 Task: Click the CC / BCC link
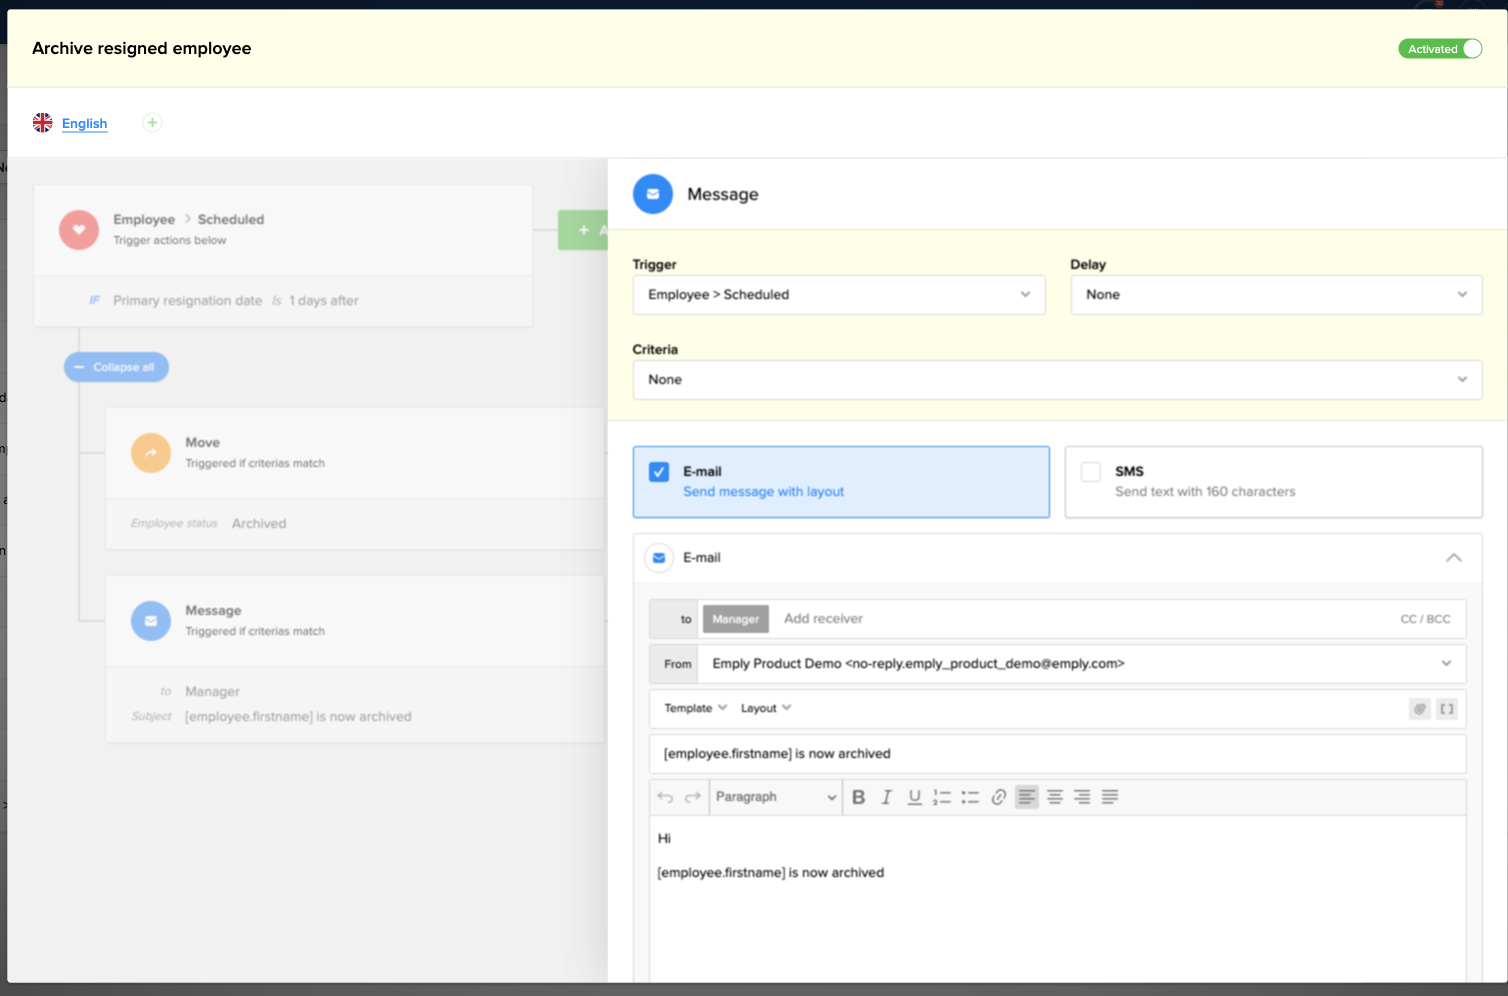pyautogui.click(x=1424, y=619)
